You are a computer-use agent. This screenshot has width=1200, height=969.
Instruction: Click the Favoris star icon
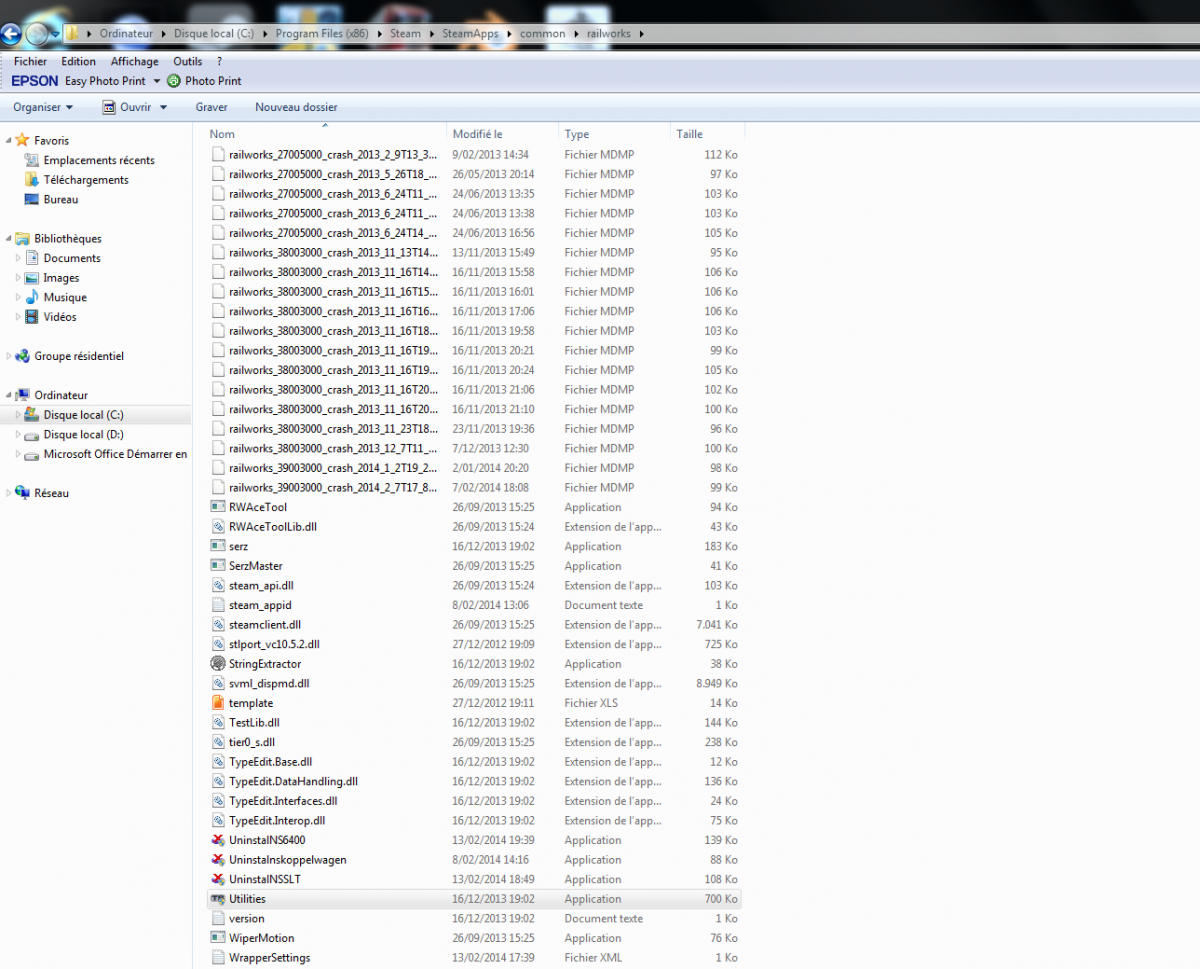pyautogui.click(x=22, y=141)
